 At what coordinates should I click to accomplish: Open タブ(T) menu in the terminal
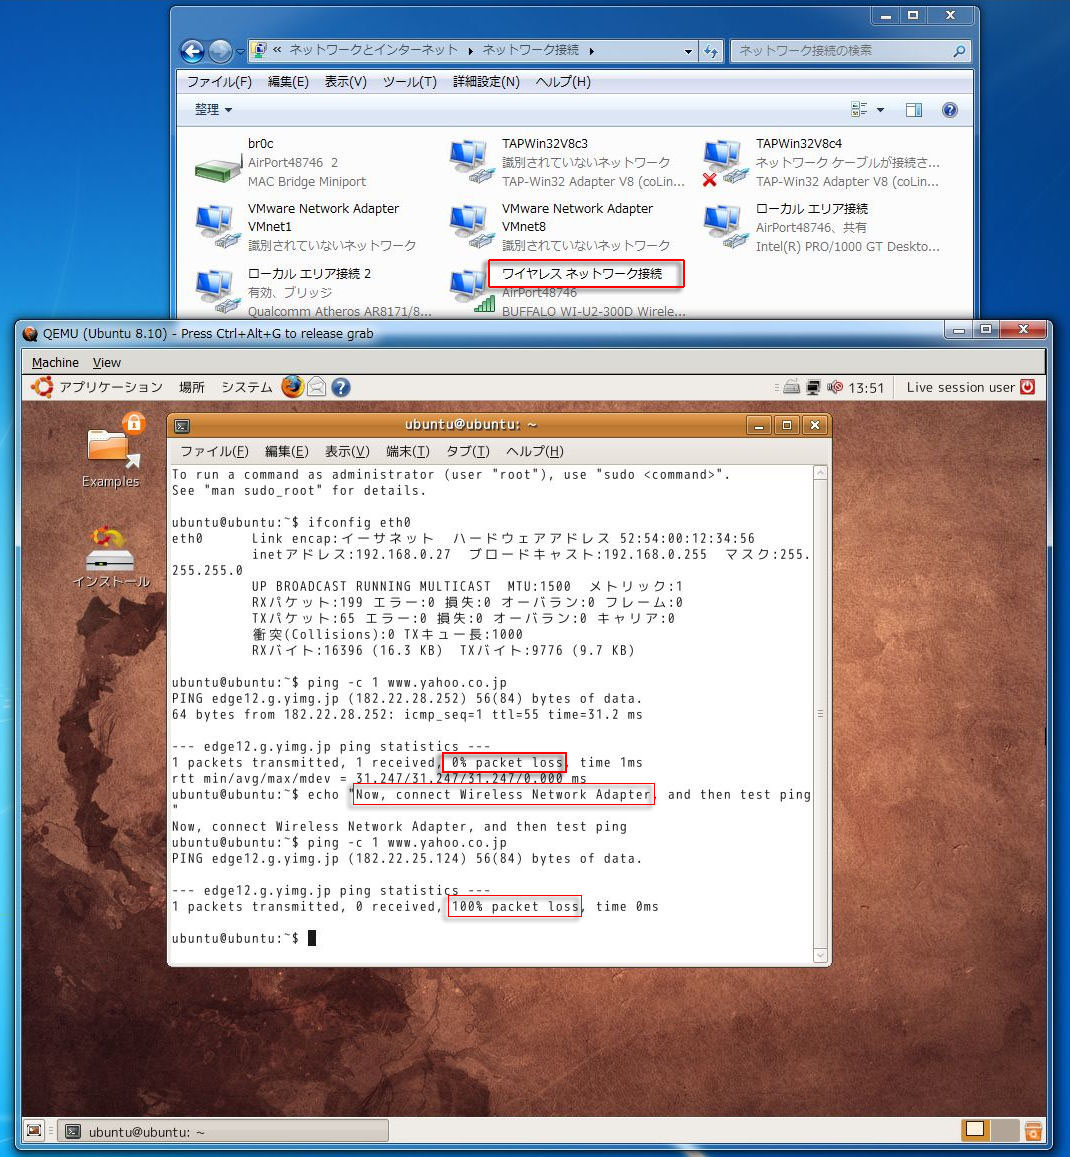[468, 451]
